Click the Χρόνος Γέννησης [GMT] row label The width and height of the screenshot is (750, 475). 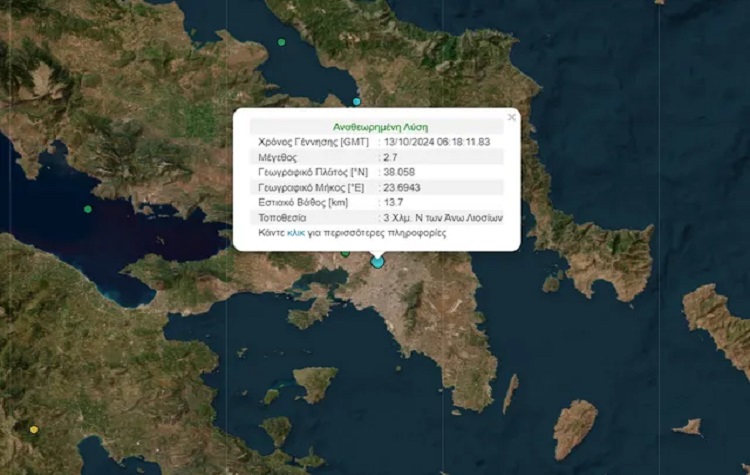click(x=313, y=142)
